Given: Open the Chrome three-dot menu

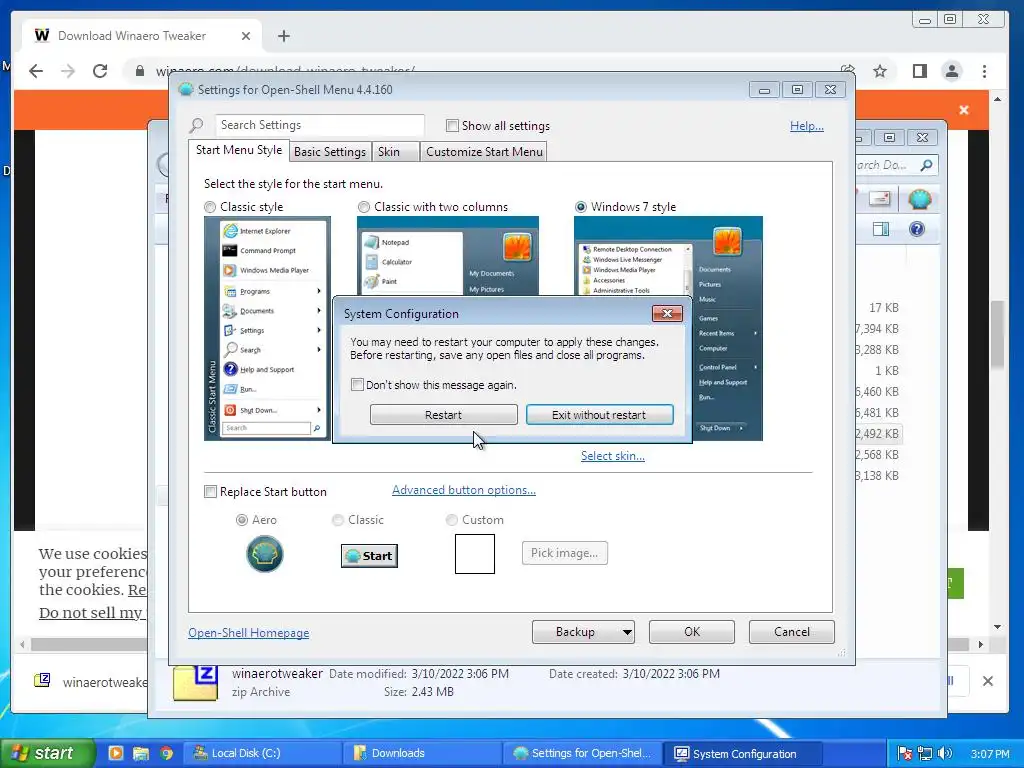Looking at the screenshot, I should 984,71.
